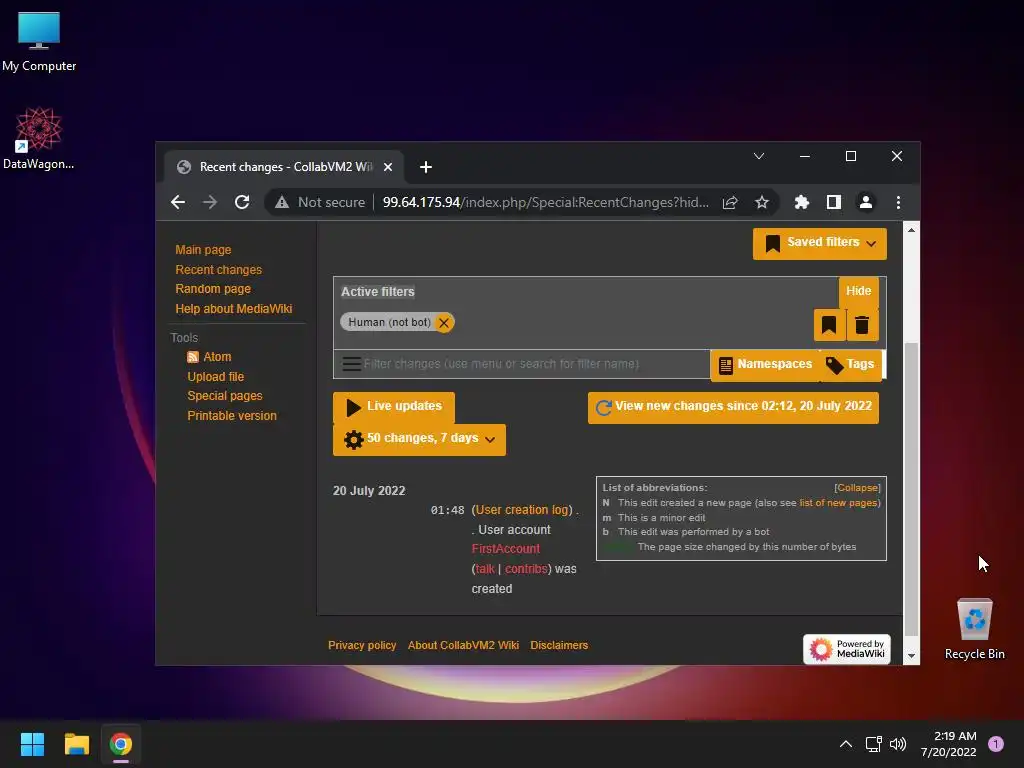
Task: Expand Saved filters dropdown
Action: pyautogui.click(x=820, y=243)
